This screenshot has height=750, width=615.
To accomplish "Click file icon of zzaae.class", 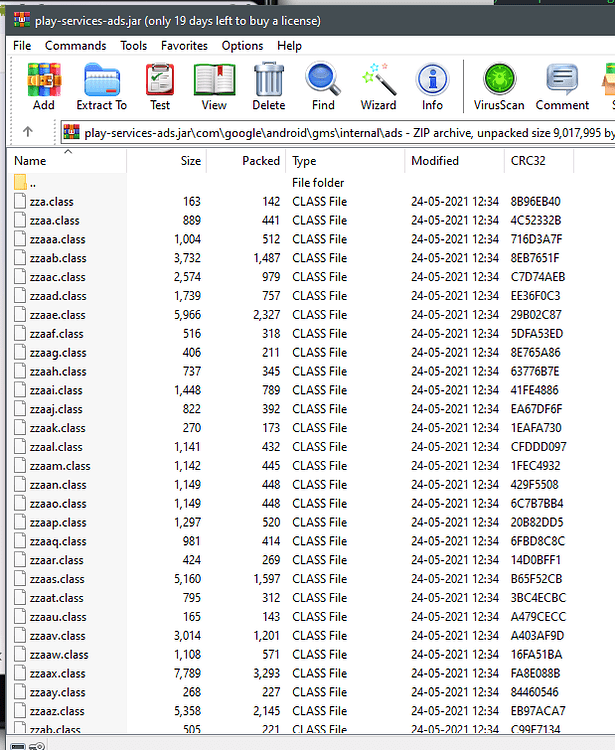I will click(x=20, y=315).
